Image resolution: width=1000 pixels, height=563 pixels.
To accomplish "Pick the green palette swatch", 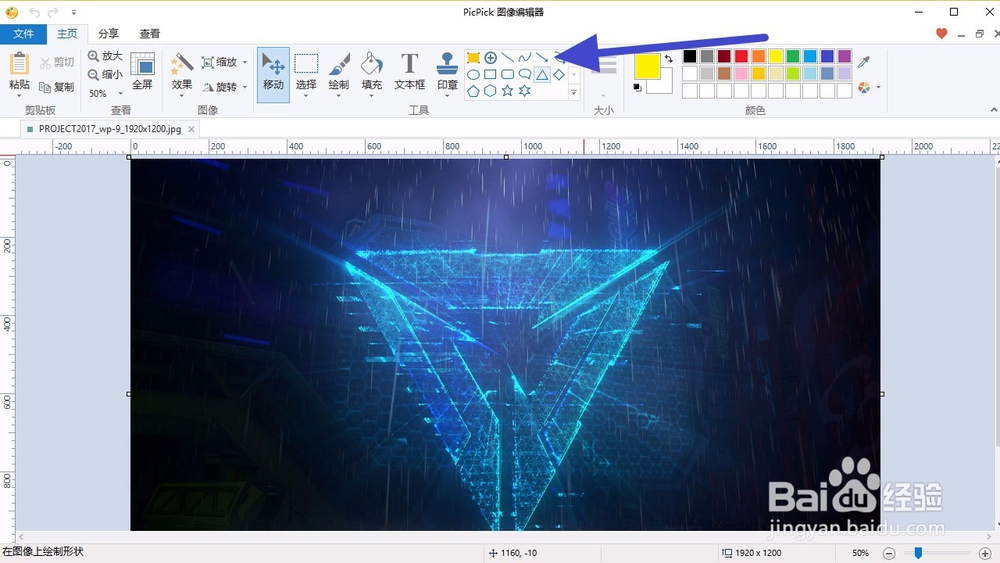I will pyautogui.click(x=793, y=56).
